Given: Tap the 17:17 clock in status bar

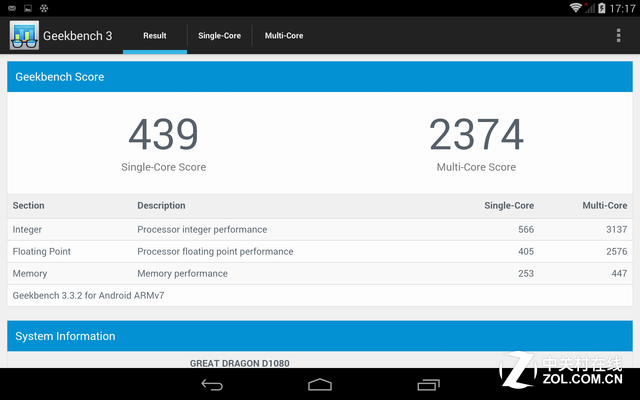Looking at the screenshot, I should [x=622, y=8].
